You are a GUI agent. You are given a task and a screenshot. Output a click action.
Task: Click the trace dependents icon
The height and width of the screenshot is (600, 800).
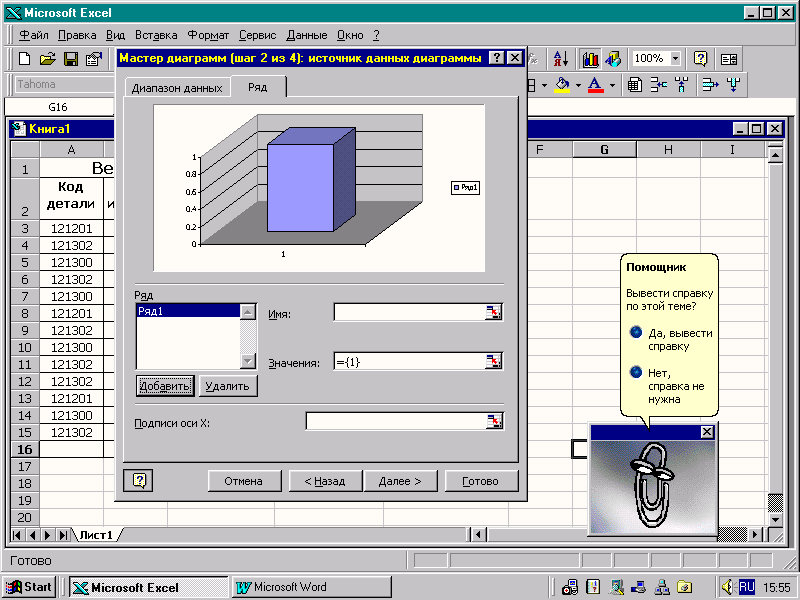pos(710,85)
